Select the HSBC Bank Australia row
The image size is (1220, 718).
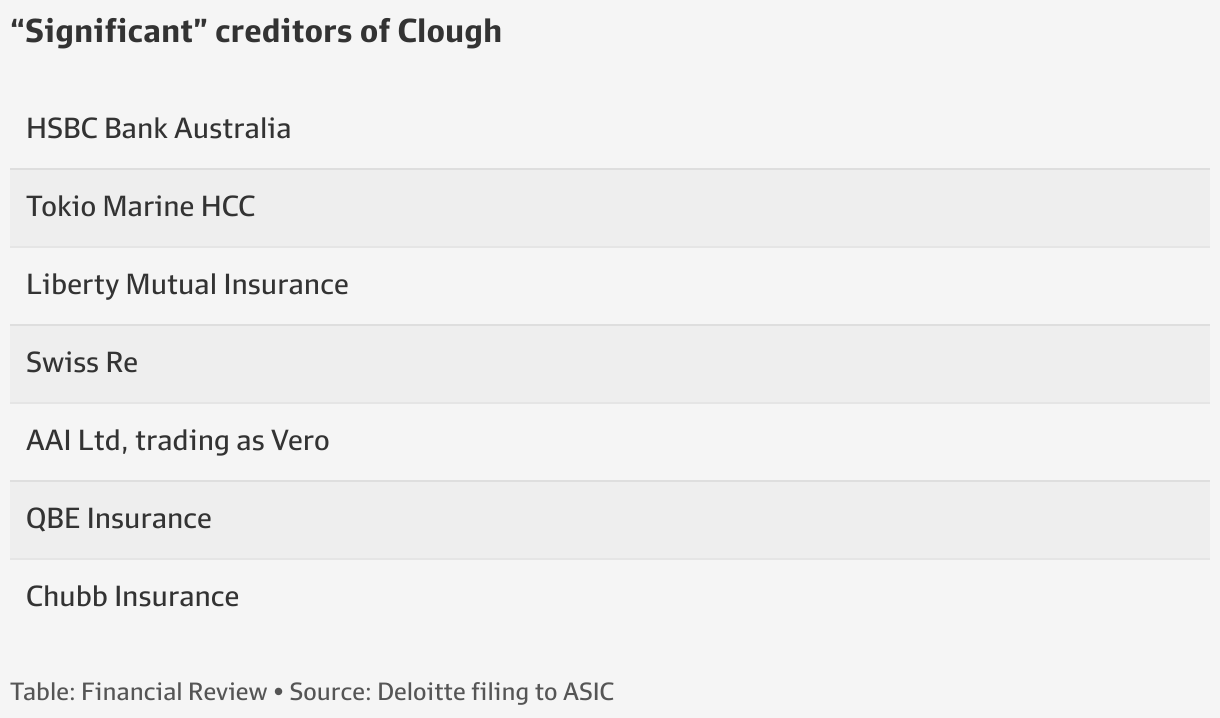(610, 129)
